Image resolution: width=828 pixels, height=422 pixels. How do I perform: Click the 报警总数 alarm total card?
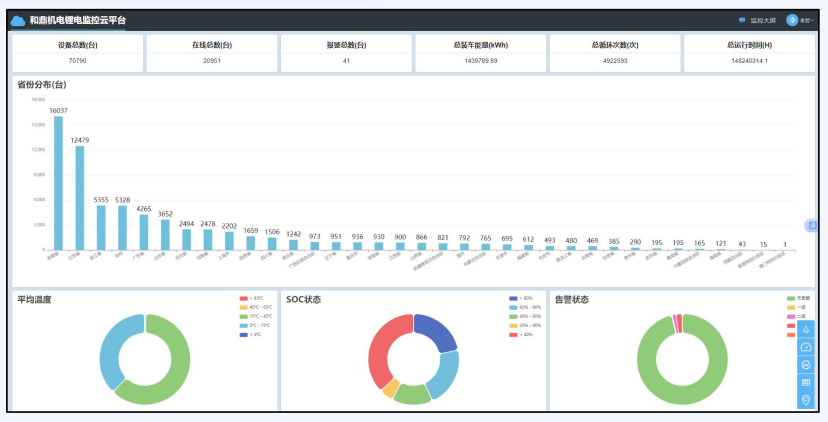coord(346,53)
